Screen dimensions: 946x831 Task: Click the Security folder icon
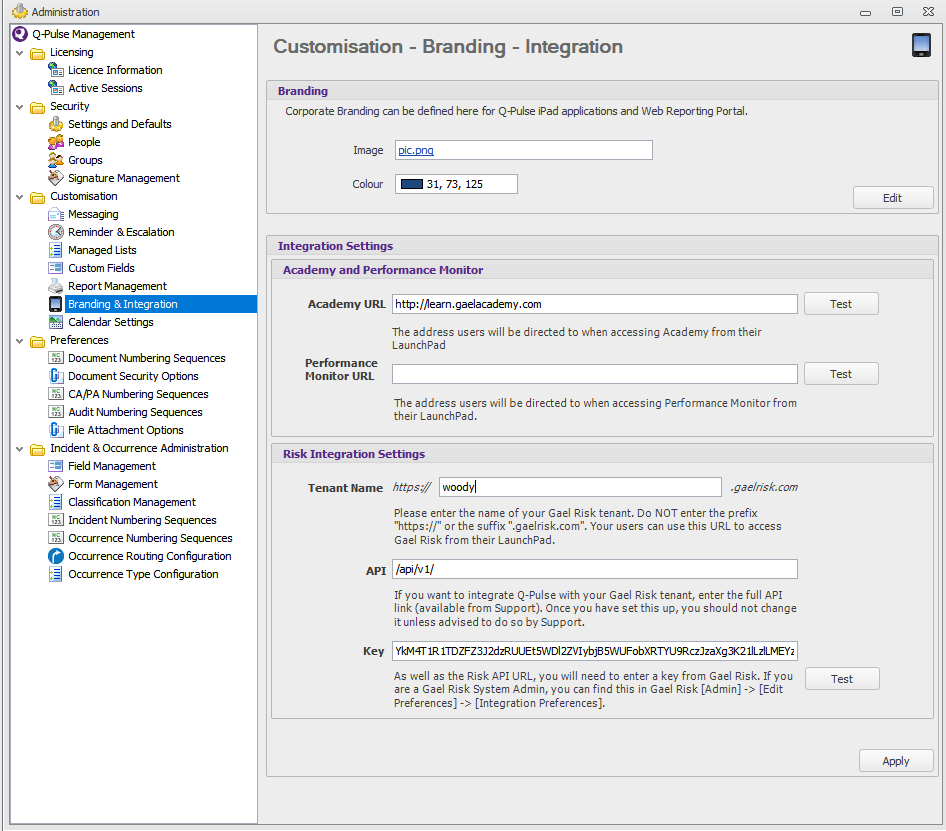(37, 107)
